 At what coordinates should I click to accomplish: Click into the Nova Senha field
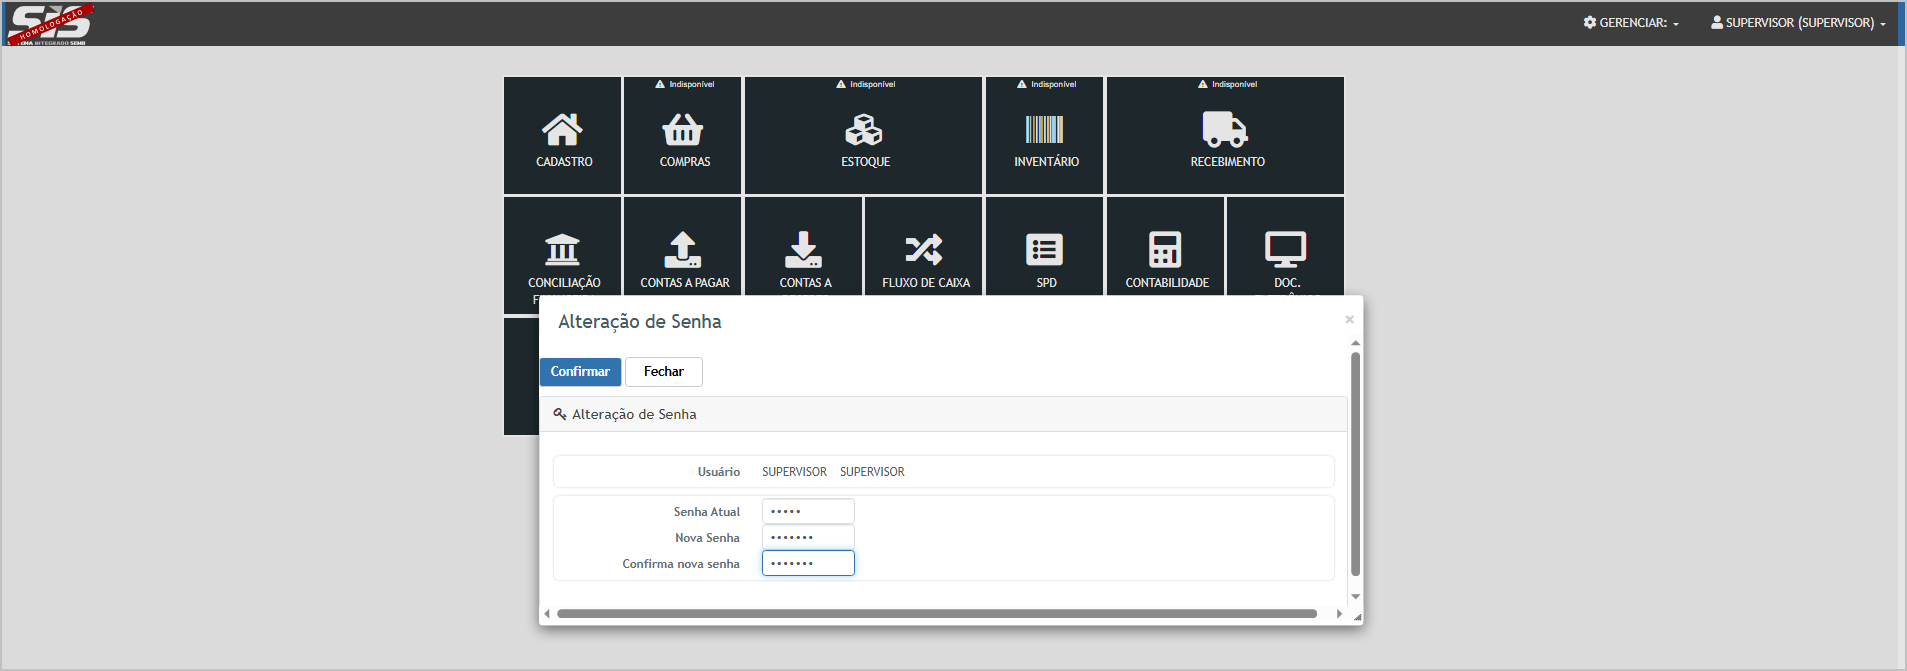808,537
